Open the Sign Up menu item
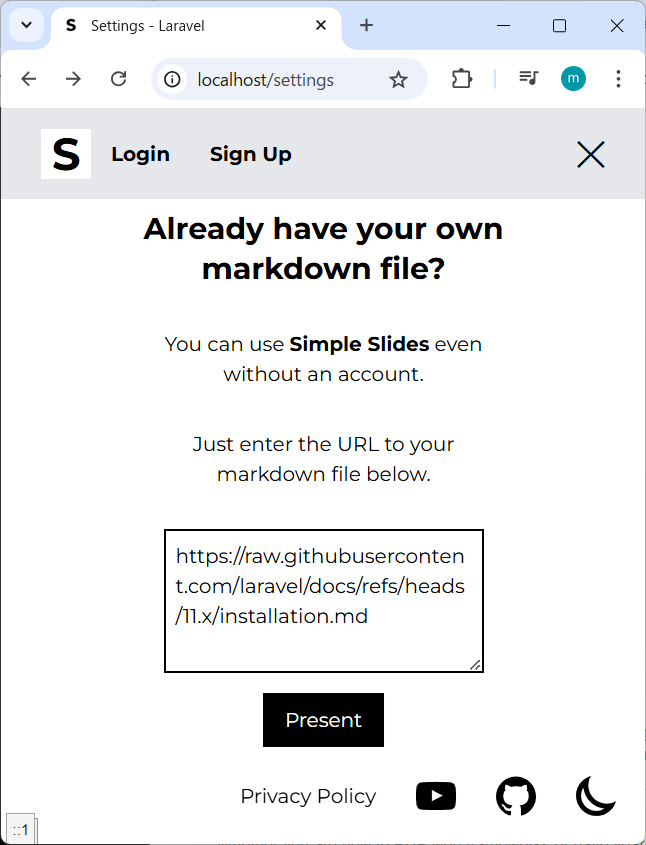This screenshot has height=845, width=646. click(x=251, y=154)
